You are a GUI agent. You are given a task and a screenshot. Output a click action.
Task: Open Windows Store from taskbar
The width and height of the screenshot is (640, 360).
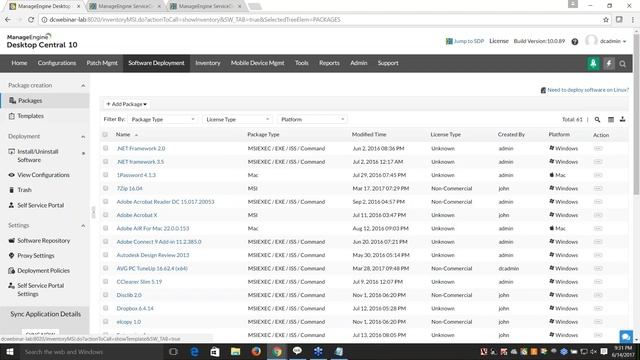pyautogui.click(x=215, y=351)
